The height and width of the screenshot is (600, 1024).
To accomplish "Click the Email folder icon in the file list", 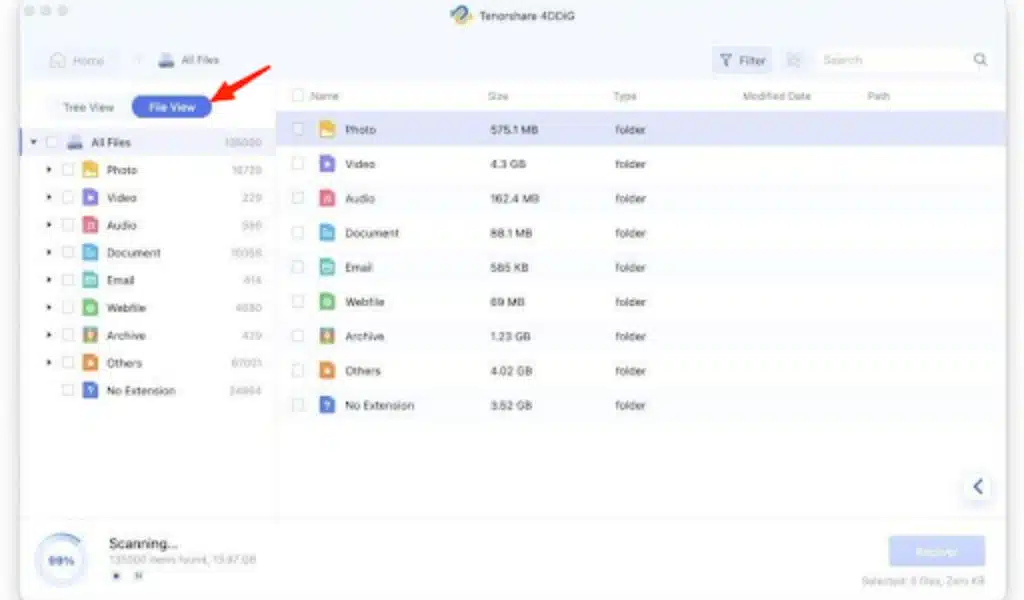I will (325, 267).
